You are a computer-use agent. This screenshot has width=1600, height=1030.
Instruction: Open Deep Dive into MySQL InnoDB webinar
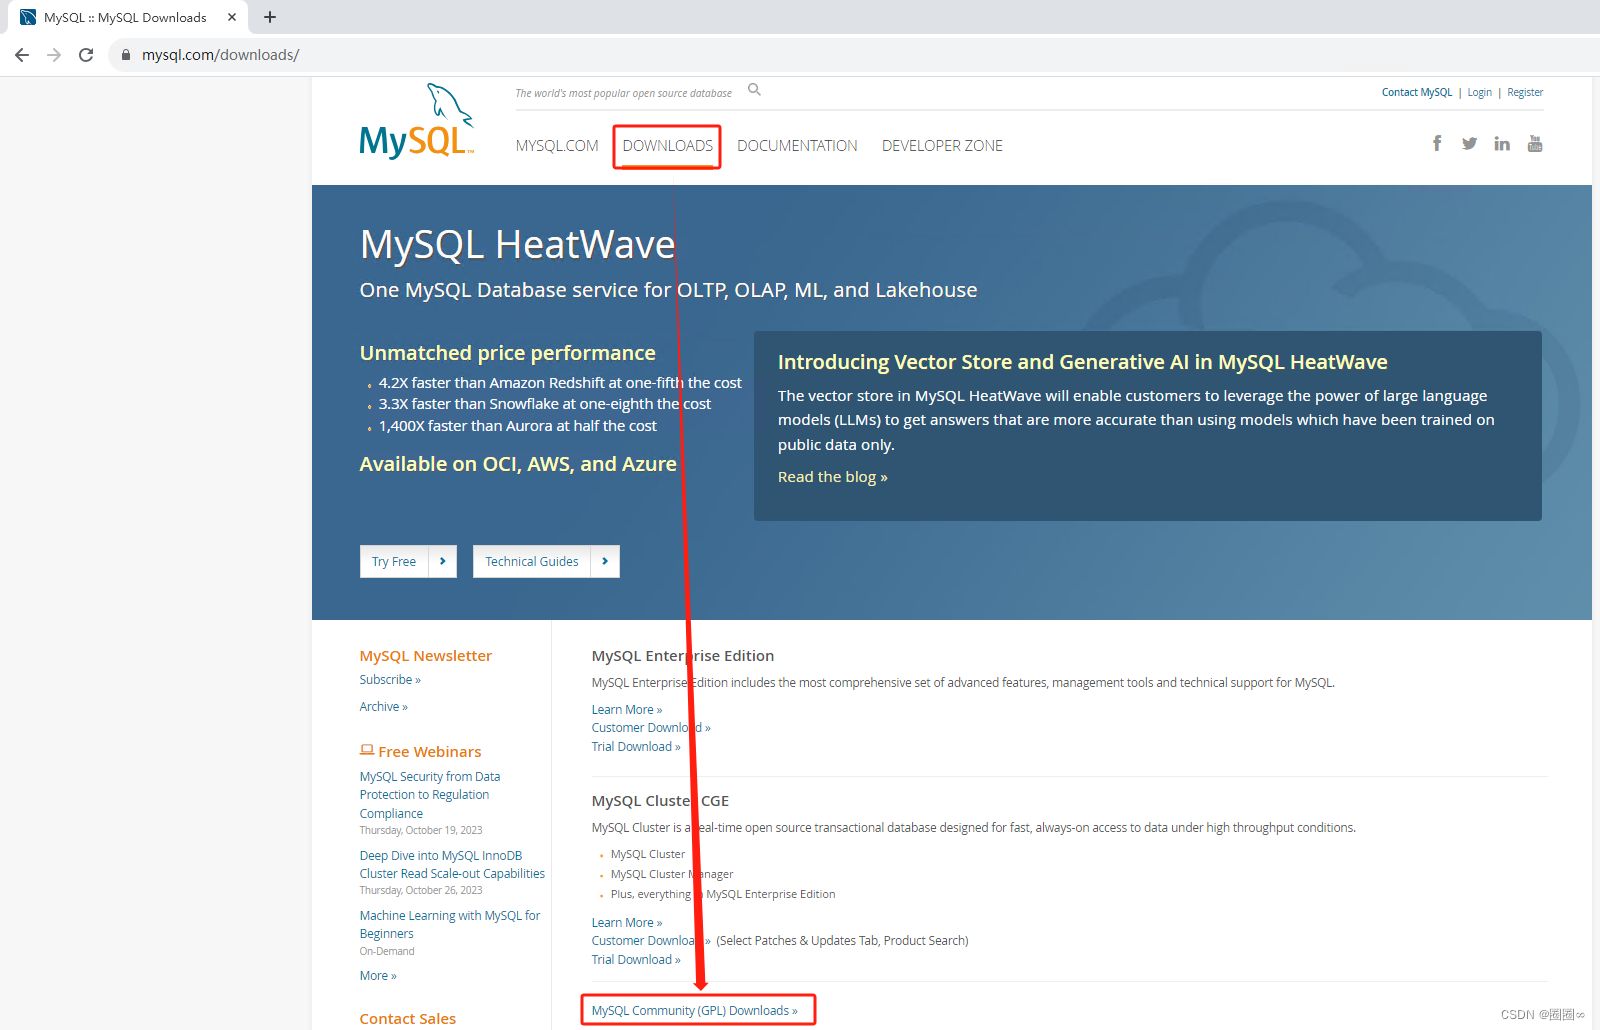tap(452, 865)
